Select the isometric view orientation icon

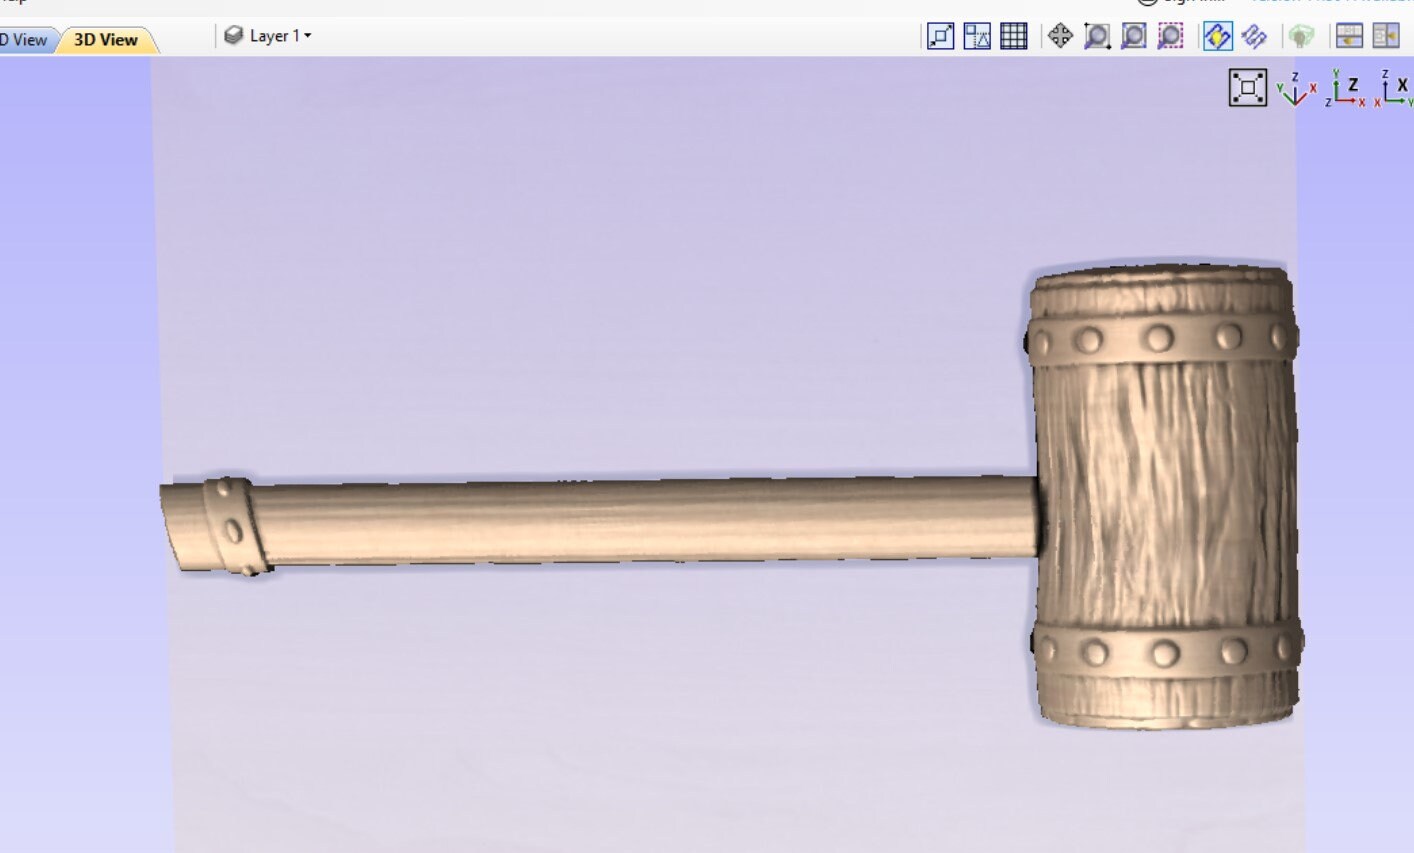click(1294, 89)
